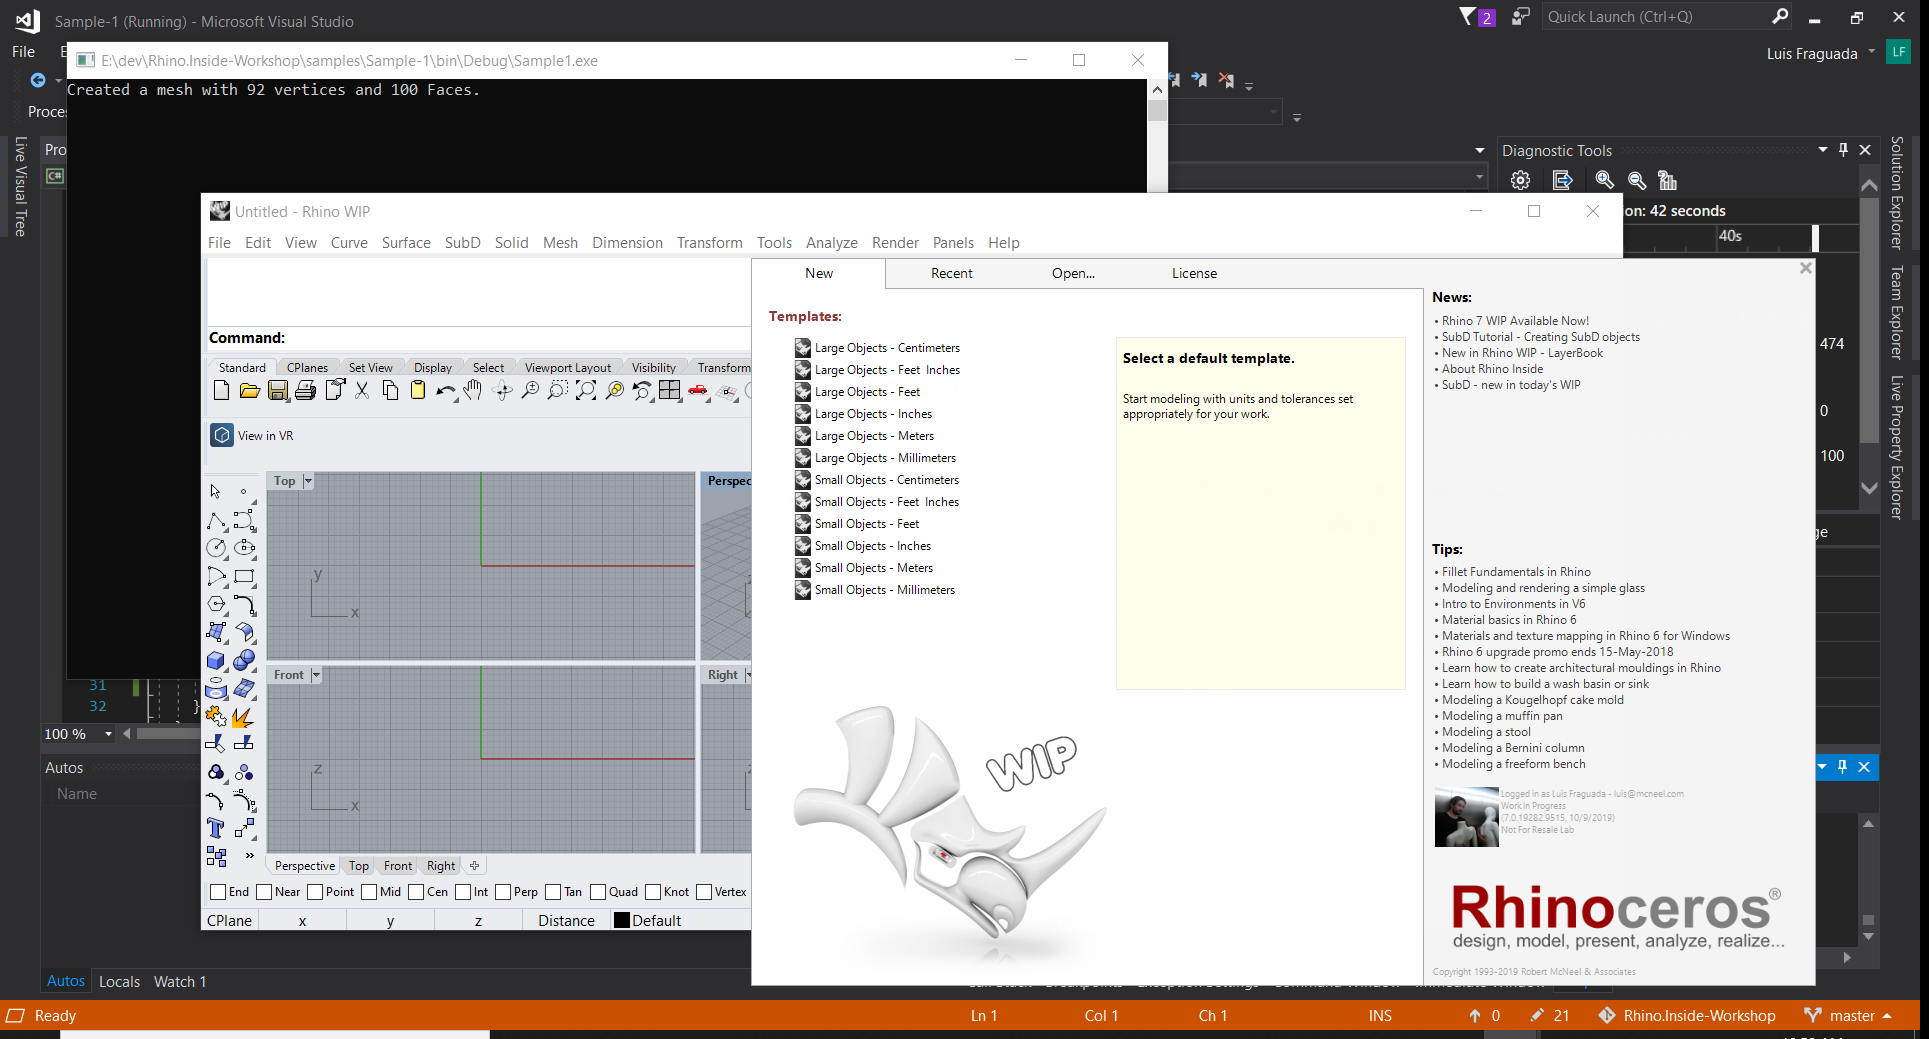1929x1039 pixels.
Task: Open Diagnostic Tools settings gear
Action: pos(1520,181)
